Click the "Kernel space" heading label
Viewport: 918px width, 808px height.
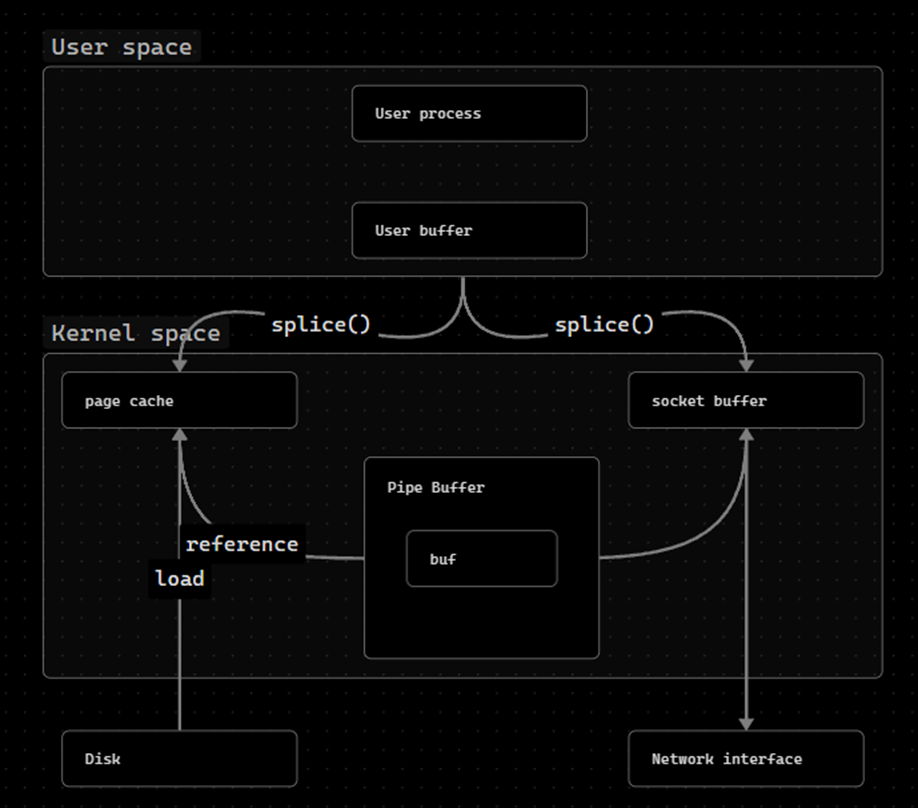click(135, 333)
